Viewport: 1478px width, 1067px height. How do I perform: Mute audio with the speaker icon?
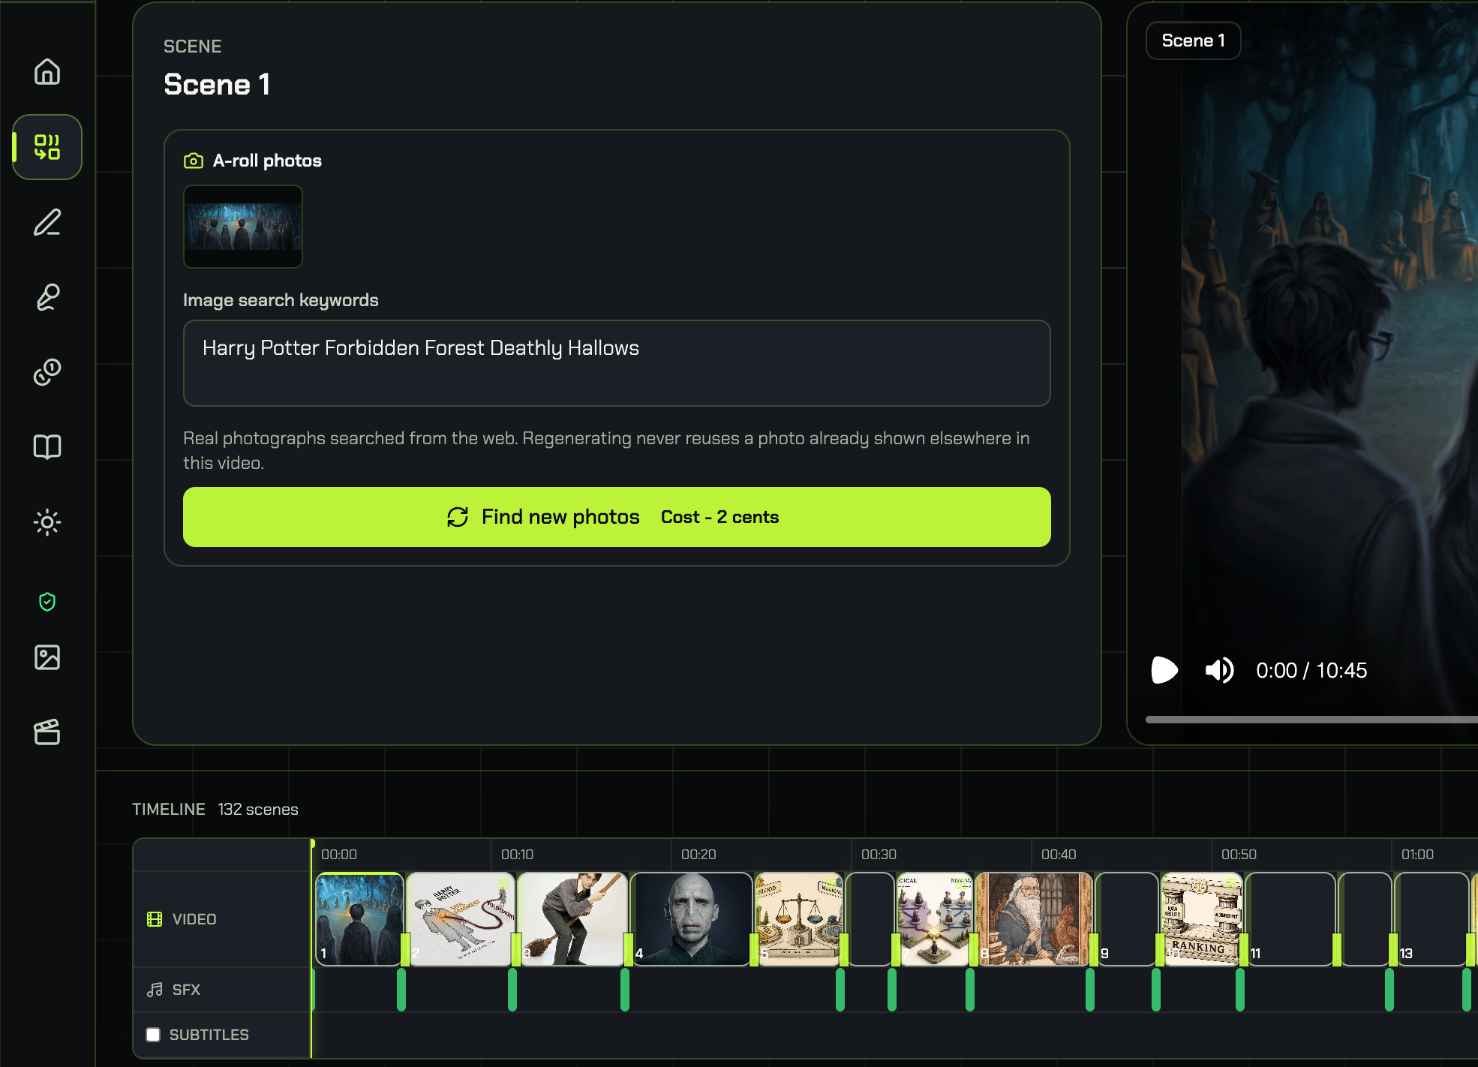tap(1219, 670)
